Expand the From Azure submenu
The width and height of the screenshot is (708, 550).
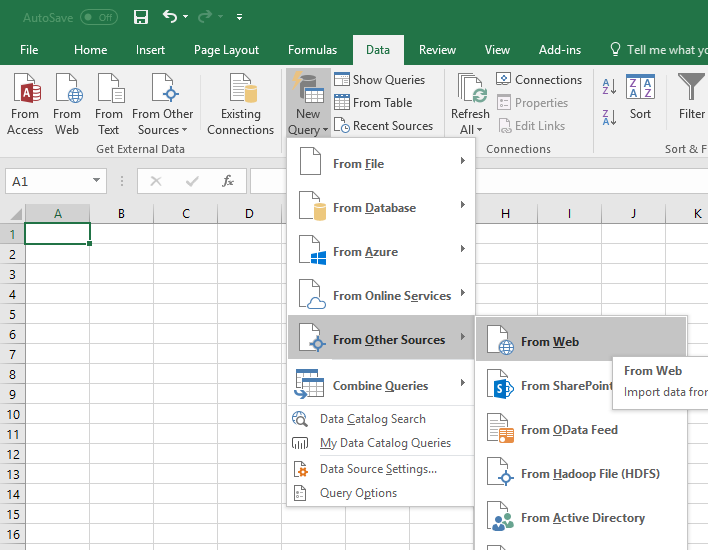(382, 249)
